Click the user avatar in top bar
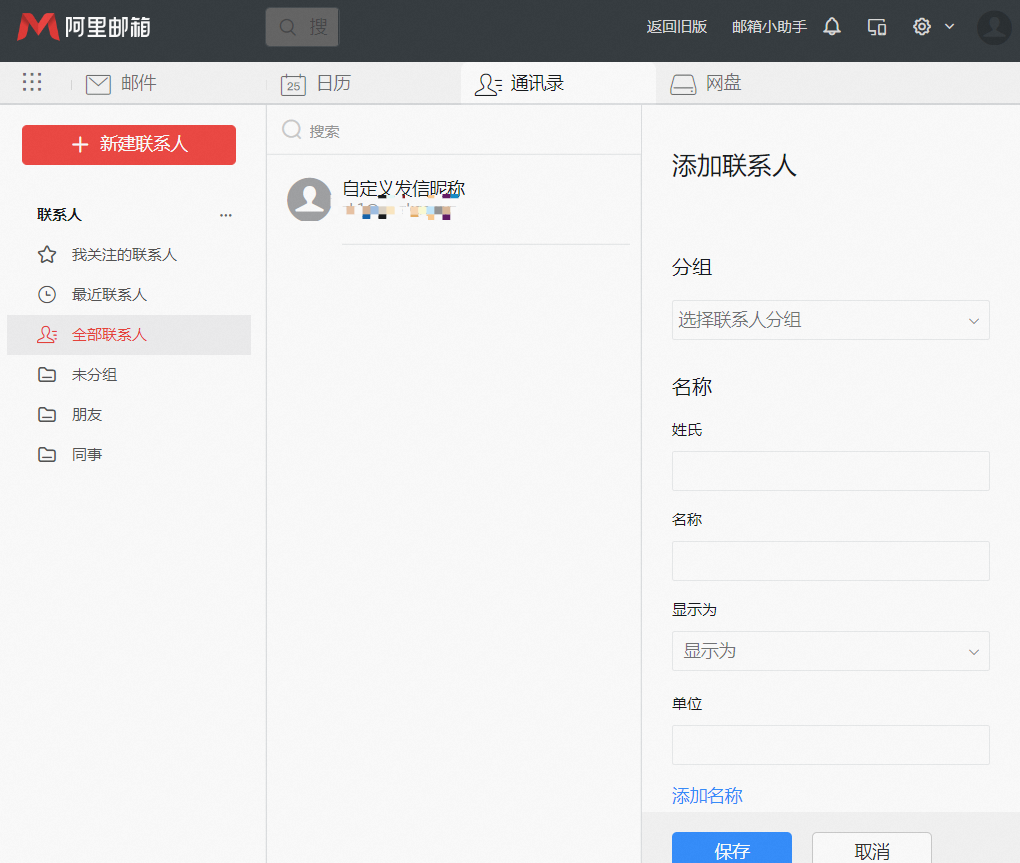The width and height of the screenshot is (1020, 863). click(993, 28)
